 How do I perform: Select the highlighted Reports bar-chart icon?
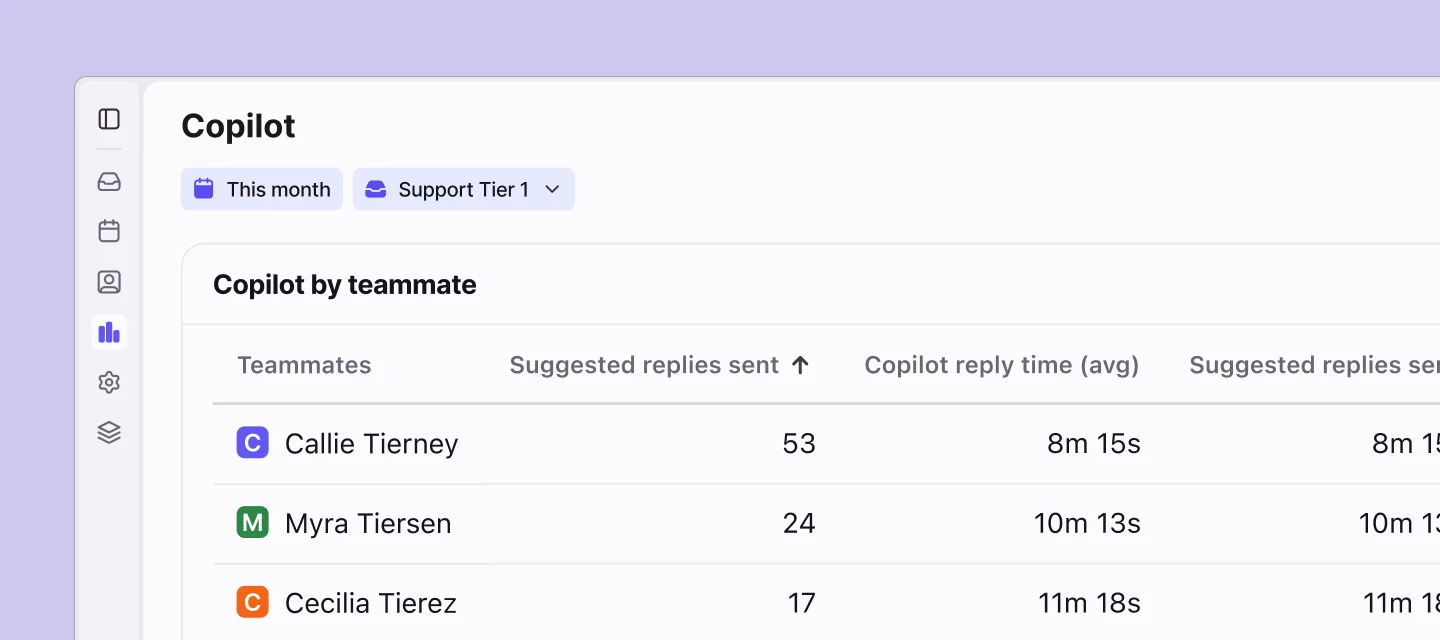coord(108,332)
